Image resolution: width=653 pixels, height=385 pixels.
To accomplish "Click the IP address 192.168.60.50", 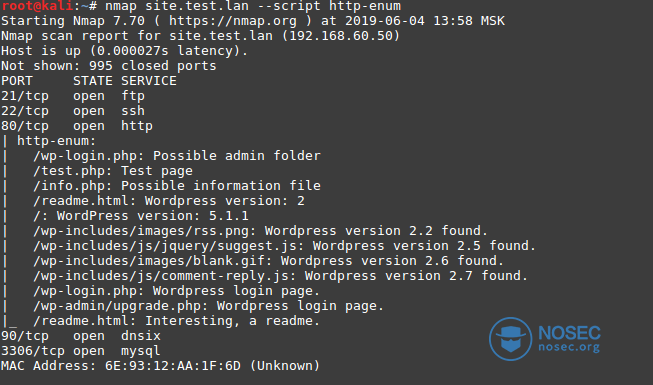I will pos(341,36).
